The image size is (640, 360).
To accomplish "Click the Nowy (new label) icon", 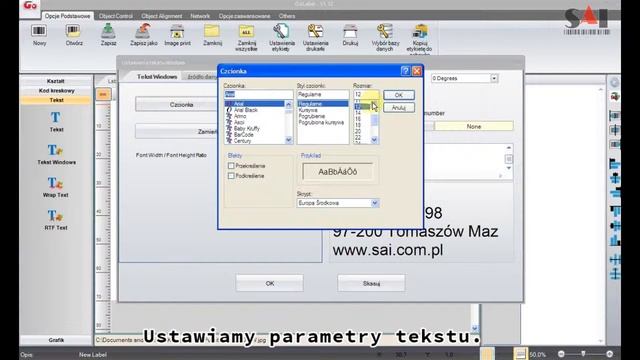I will coord(39,31).
